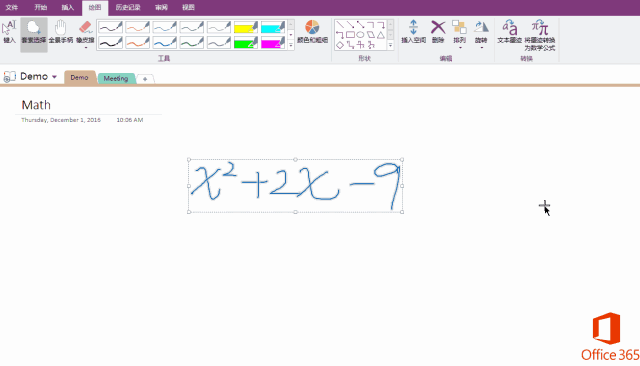Expand the Demo notebook dropdown
640x366 pixels.
(x=54, y=77)
